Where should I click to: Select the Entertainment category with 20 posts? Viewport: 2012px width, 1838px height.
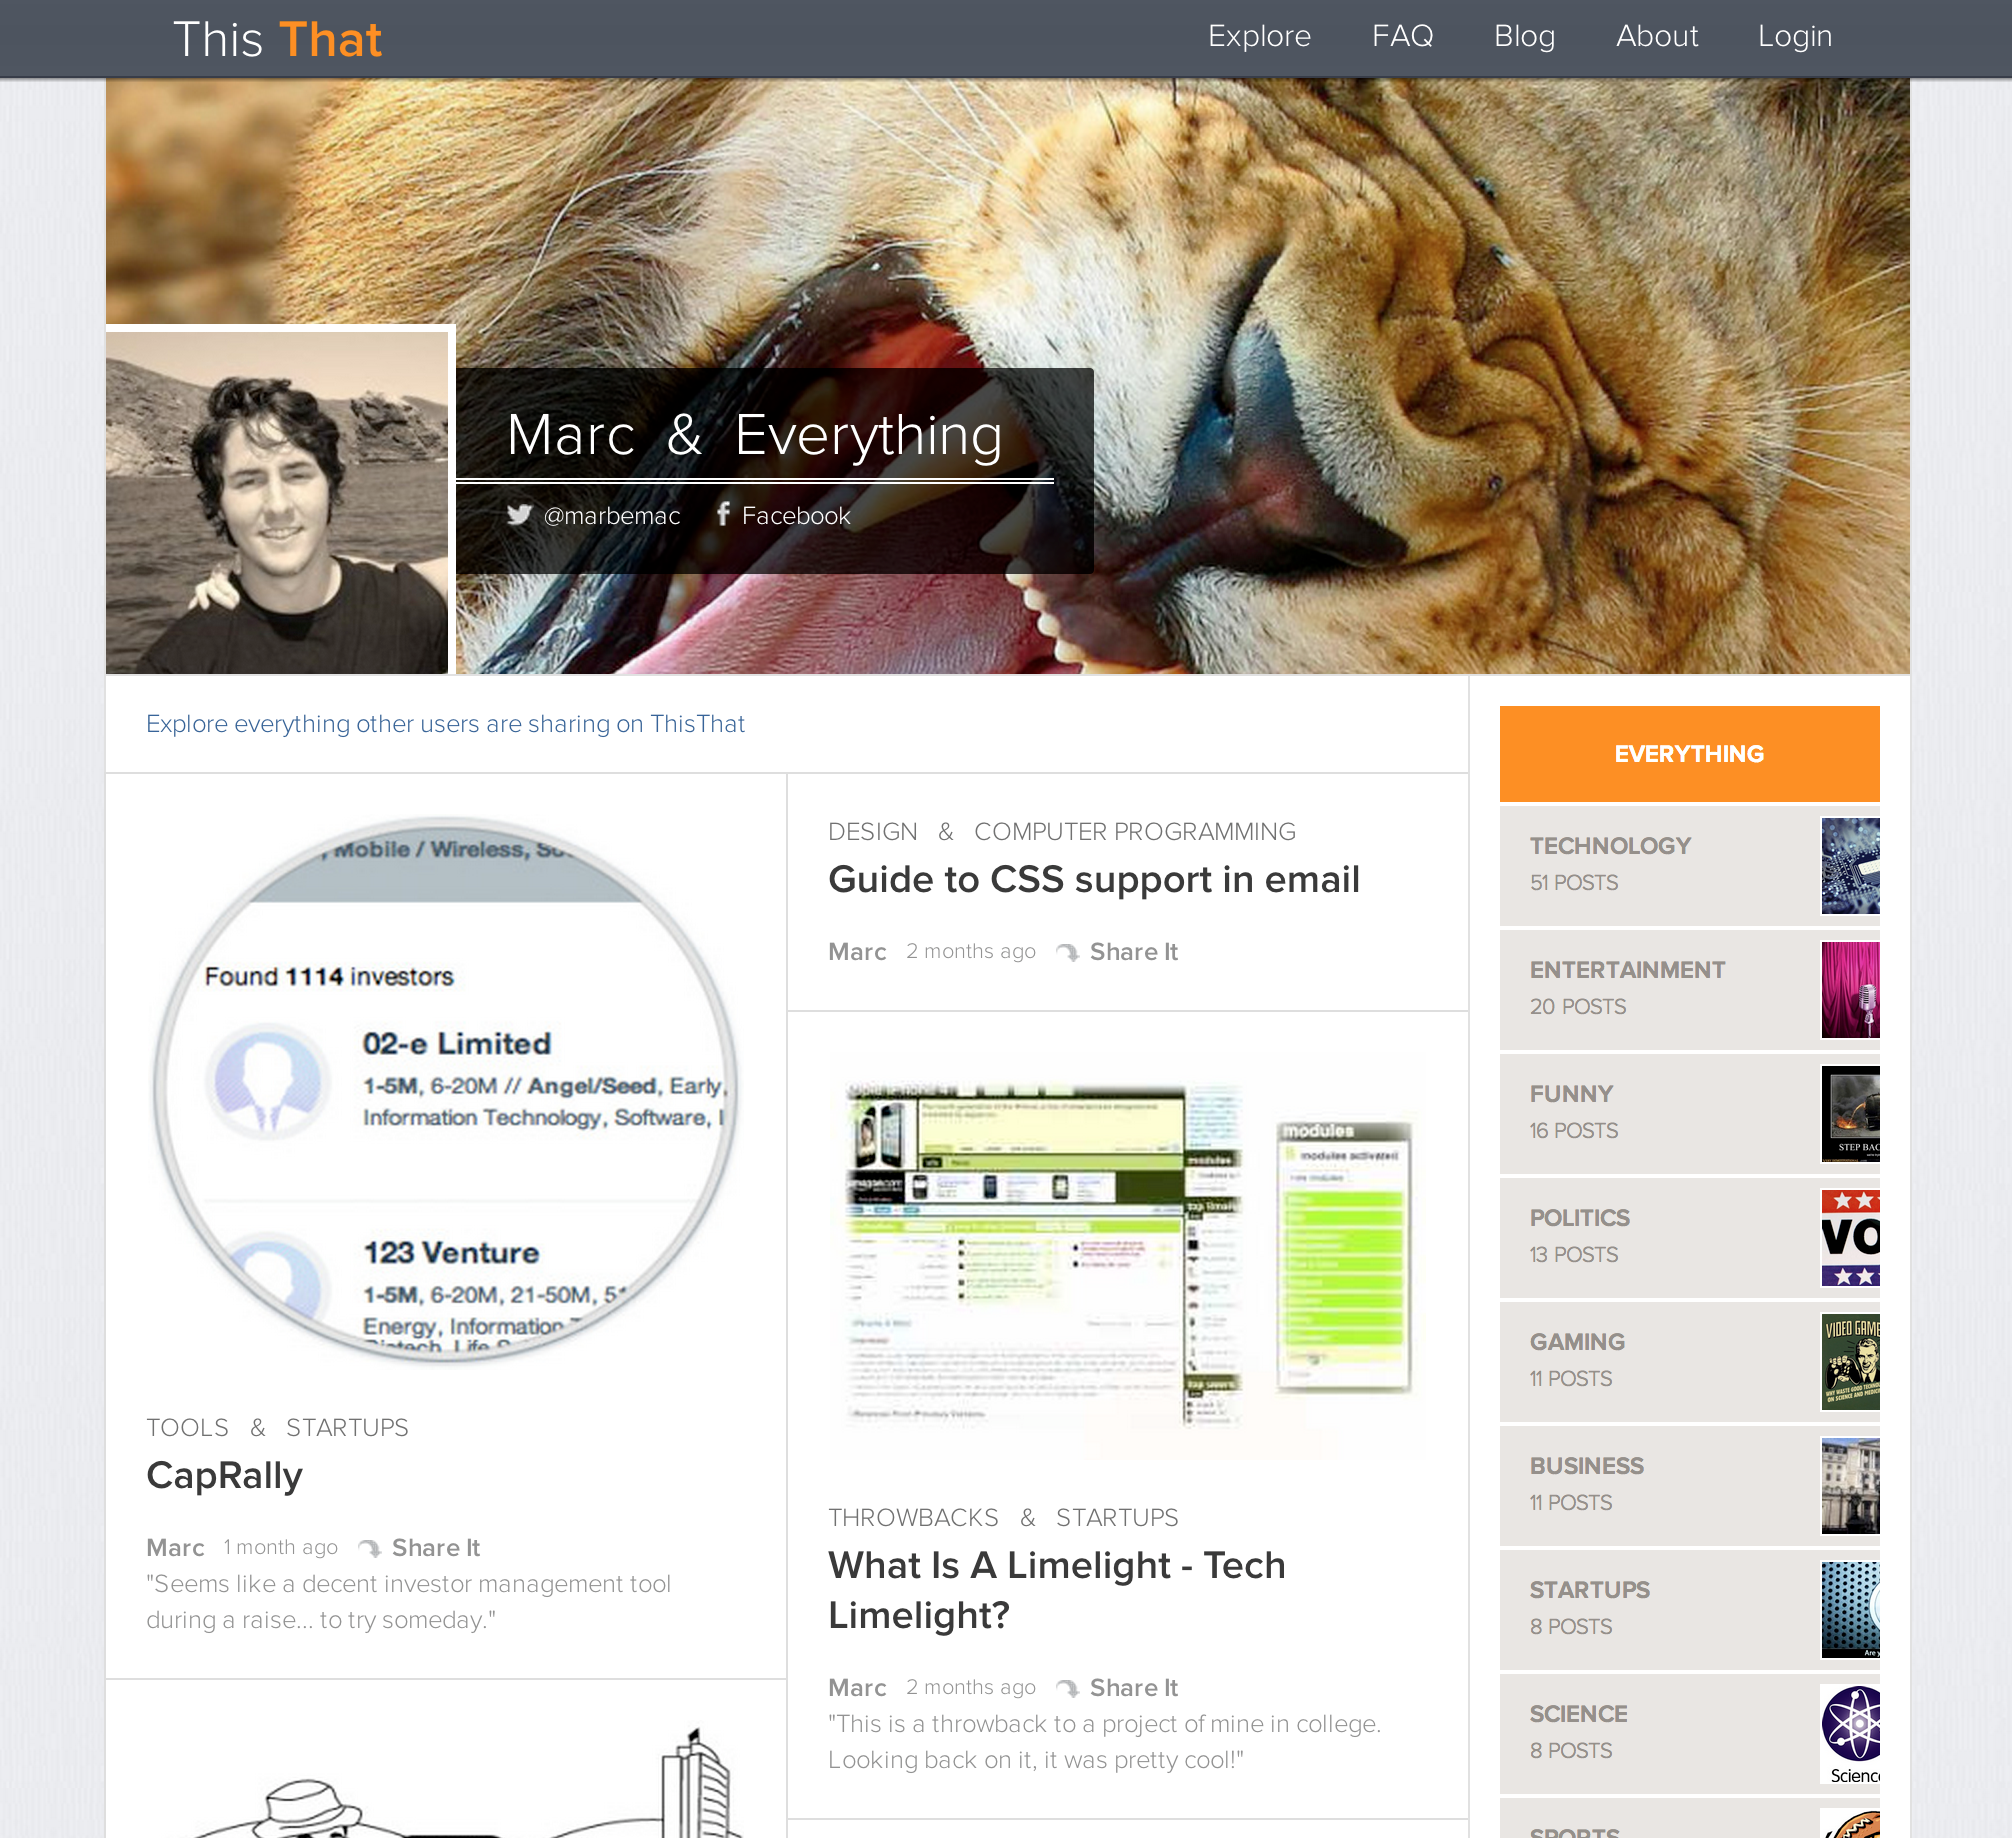click(x=1689, y=990)
